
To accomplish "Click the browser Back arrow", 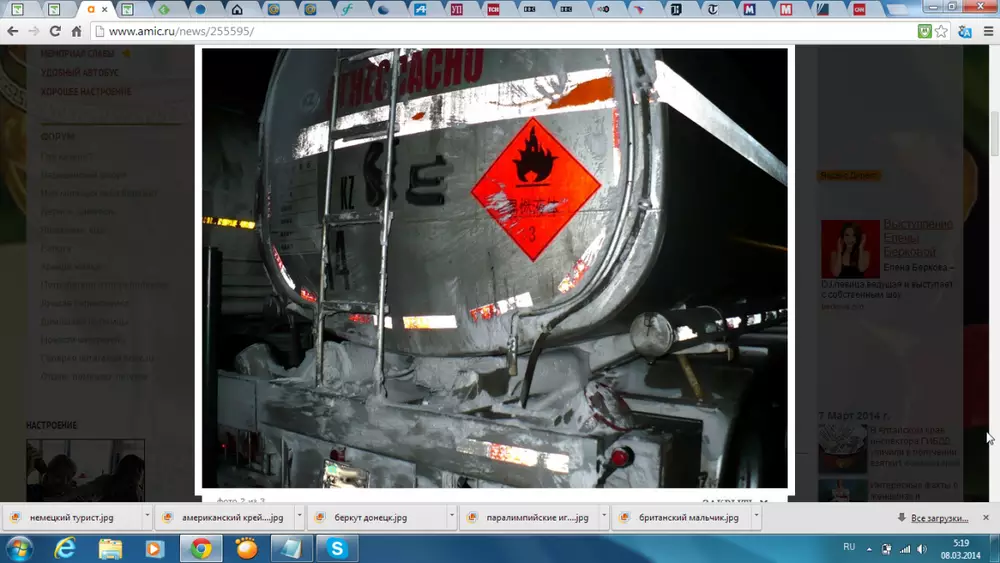I will coord(13,31).
